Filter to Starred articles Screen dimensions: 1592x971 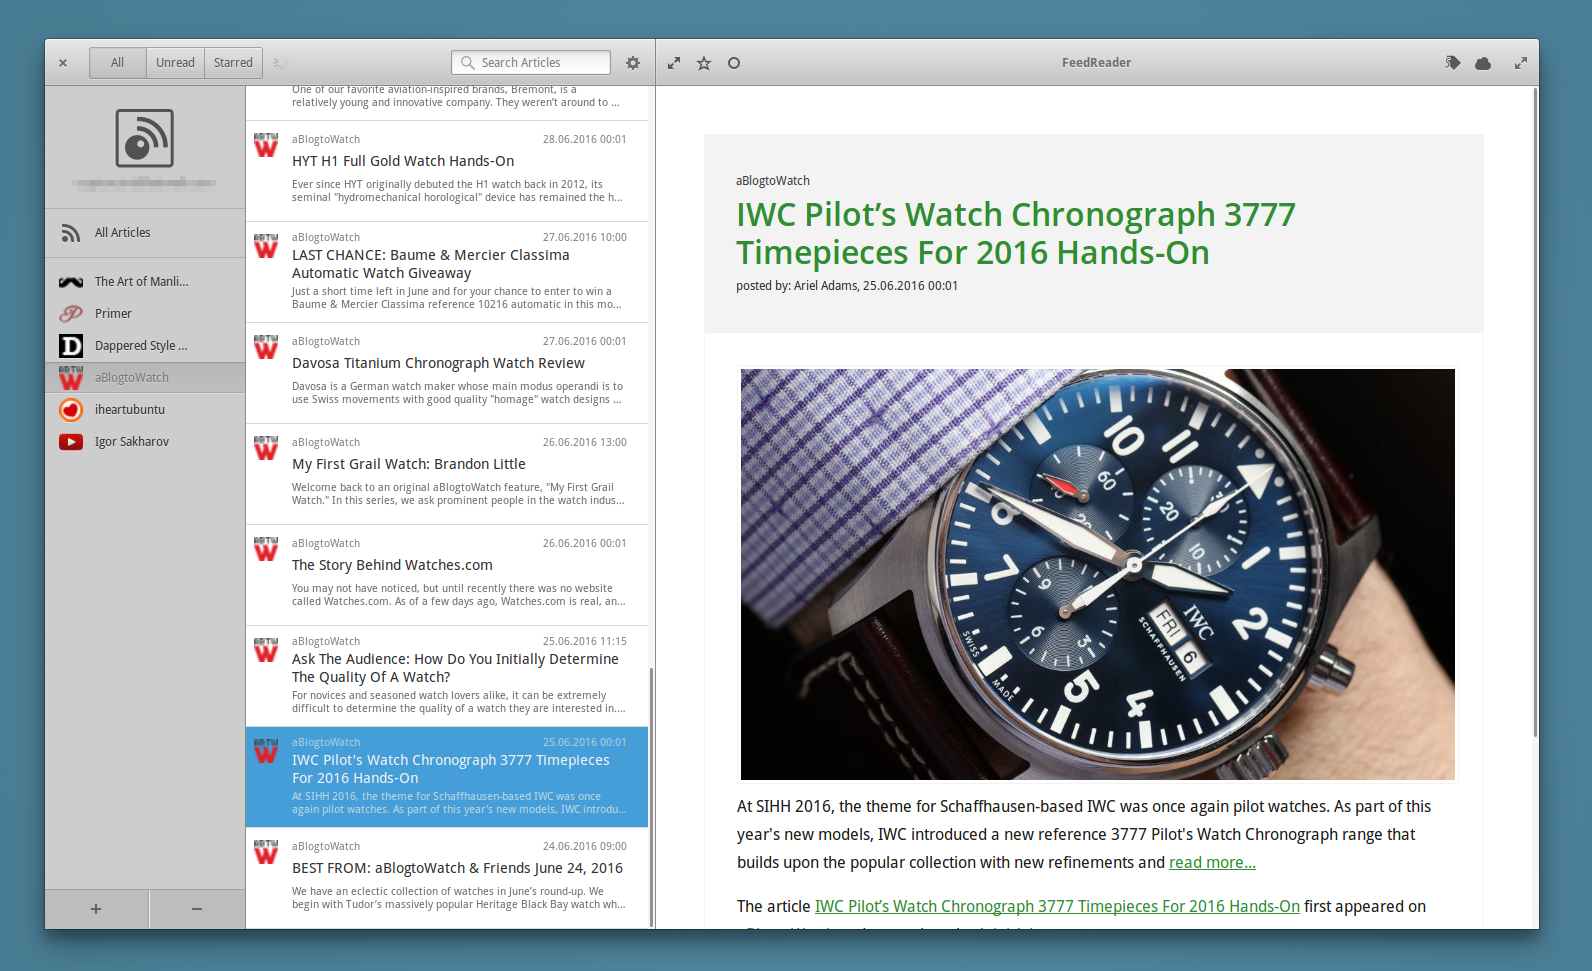tap(233, 62)
